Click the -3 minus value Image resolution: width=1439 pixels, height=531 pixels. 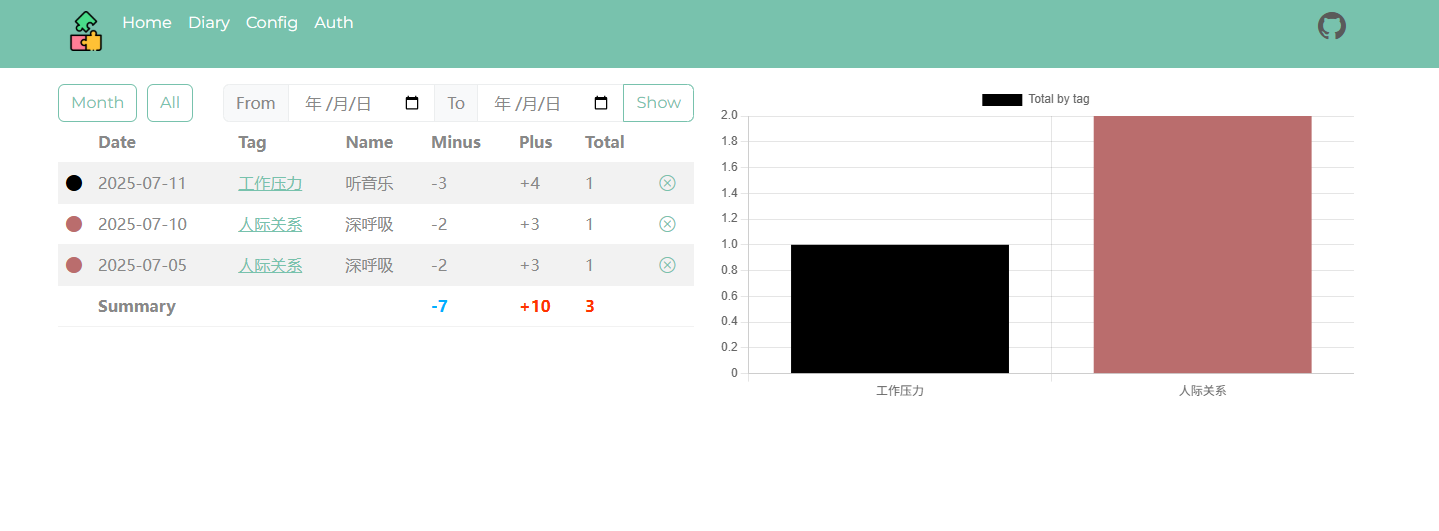439,184
